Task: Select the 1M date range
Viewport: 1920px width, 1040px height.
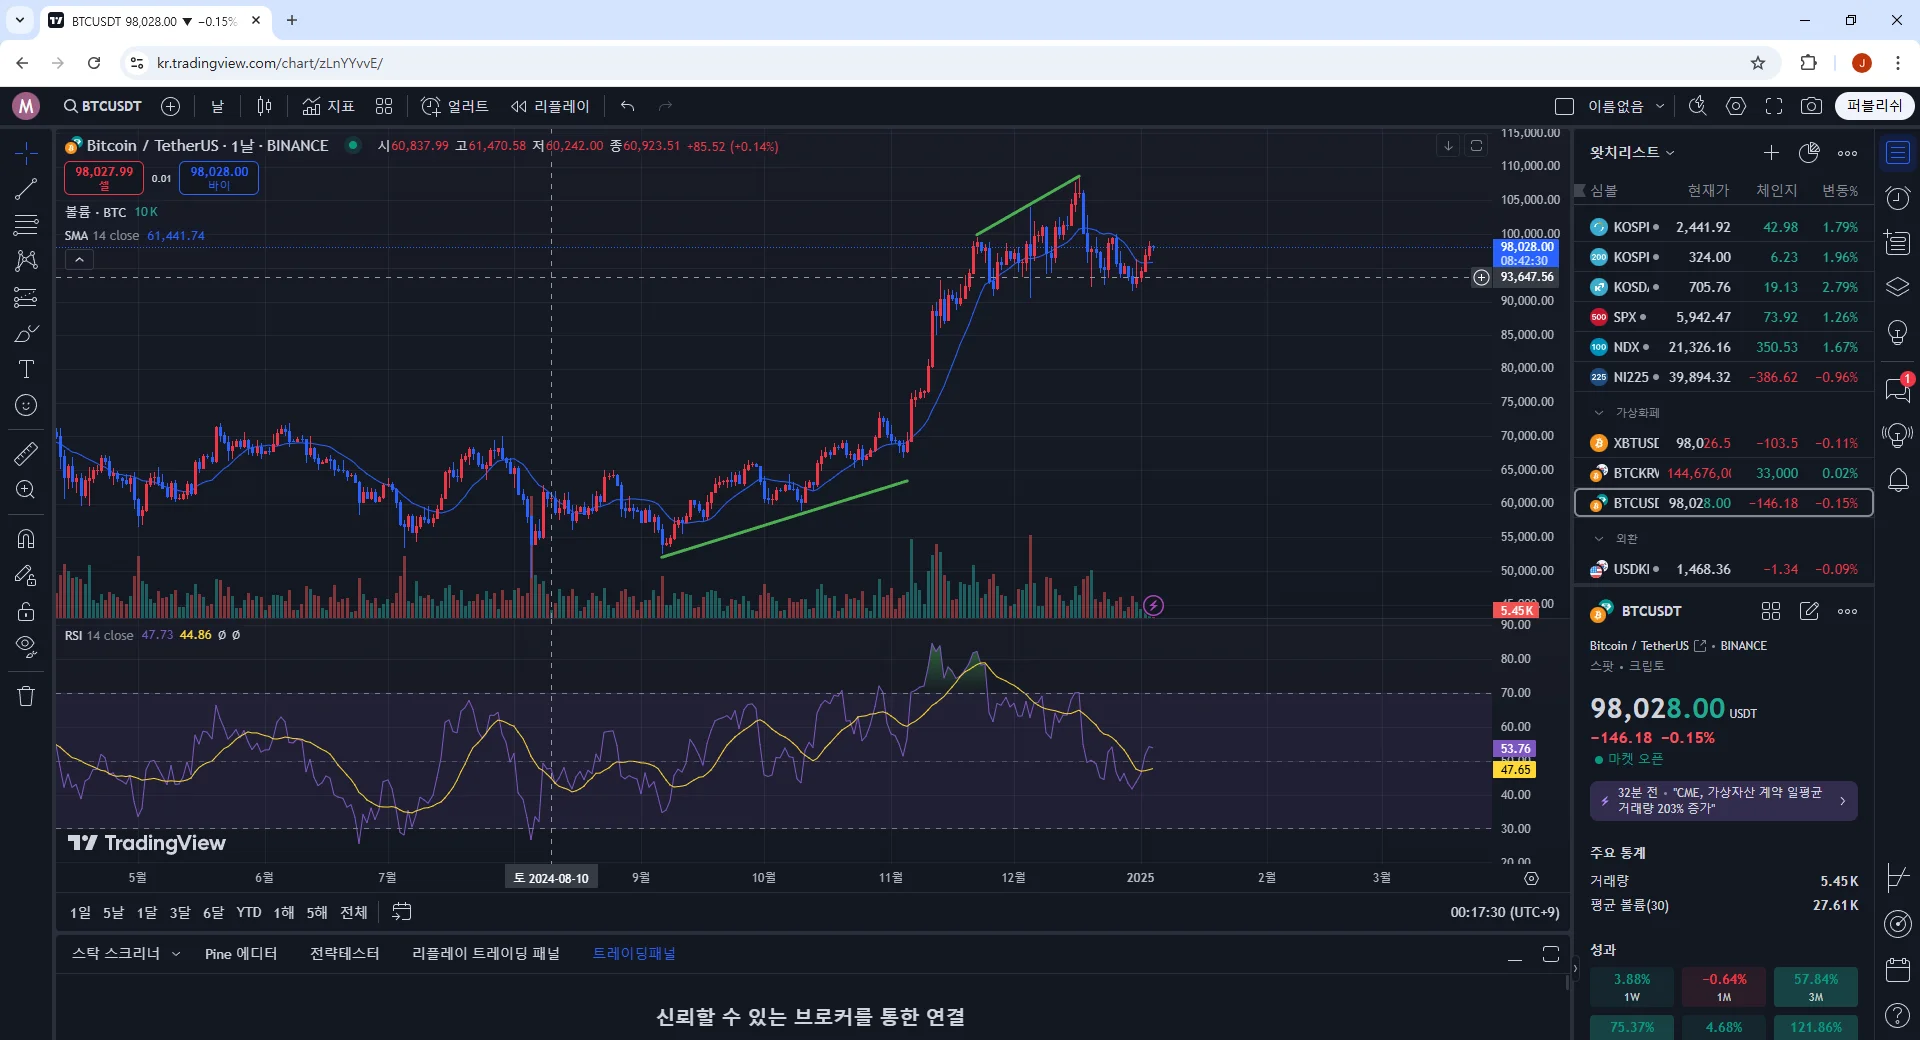Action: point(147,912)
